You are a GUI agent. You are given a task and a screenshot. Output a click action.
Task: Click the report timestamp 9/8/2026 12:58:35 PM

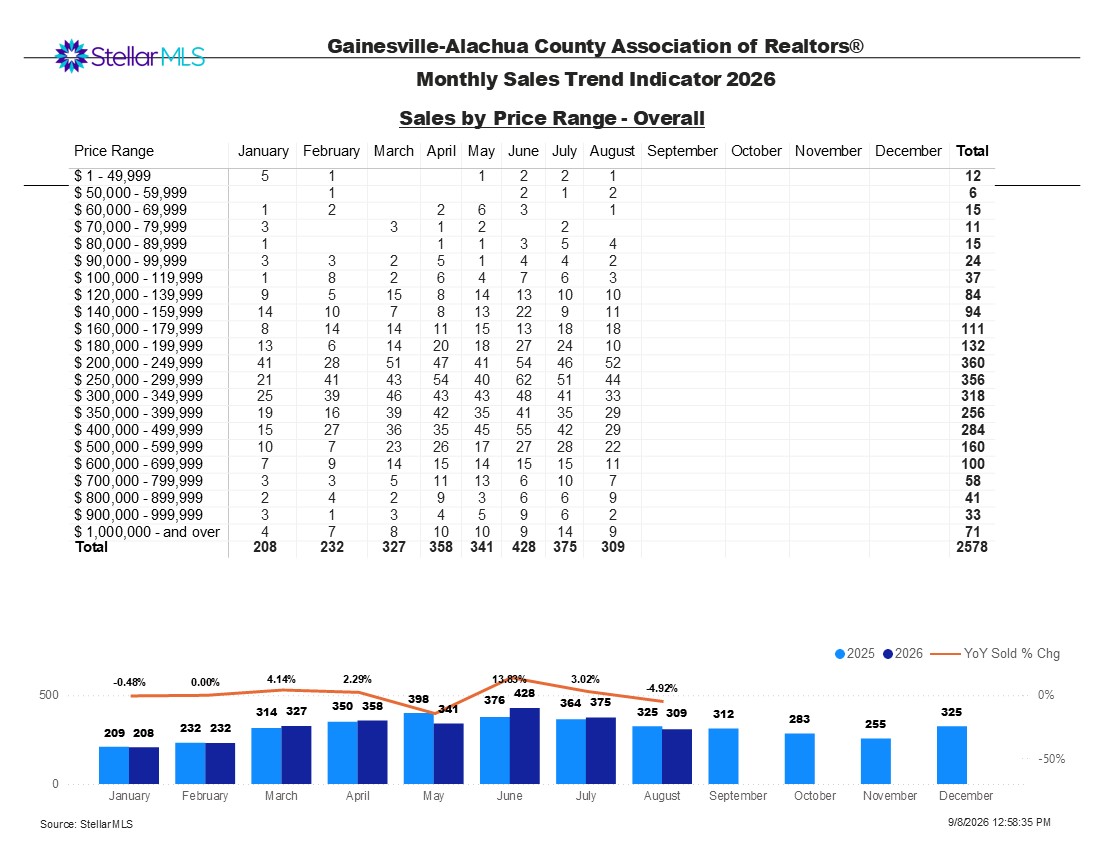[999, 822]
